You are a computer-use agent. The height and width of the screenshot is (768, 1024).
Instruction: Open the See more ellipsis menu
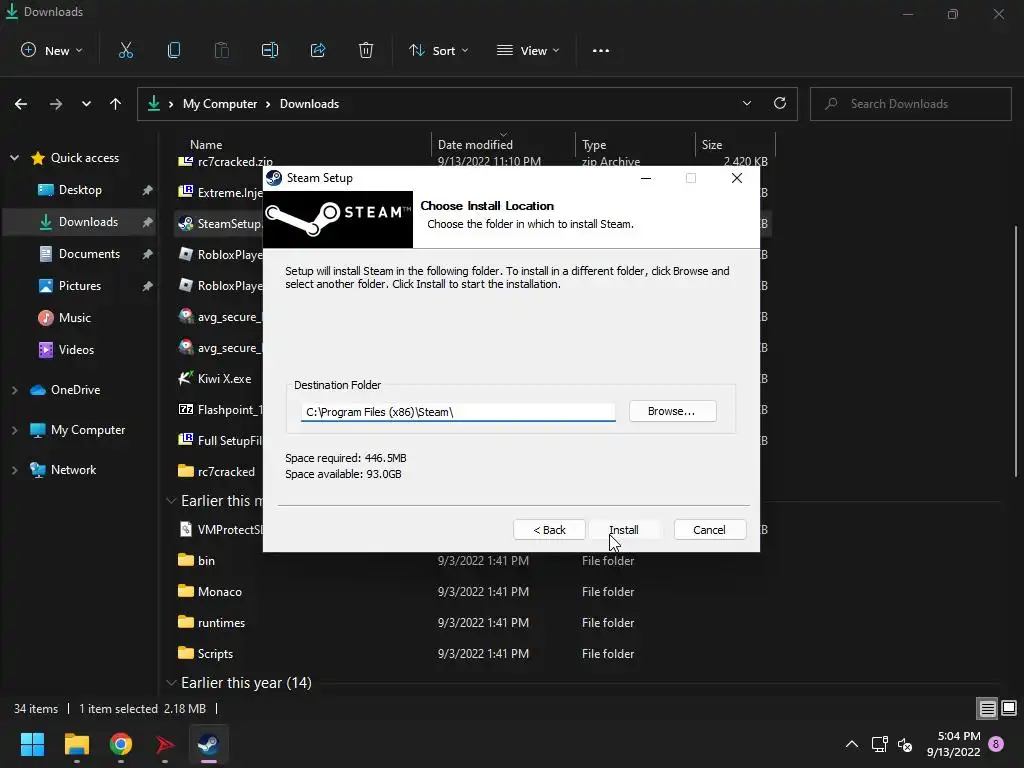(601, 50)
